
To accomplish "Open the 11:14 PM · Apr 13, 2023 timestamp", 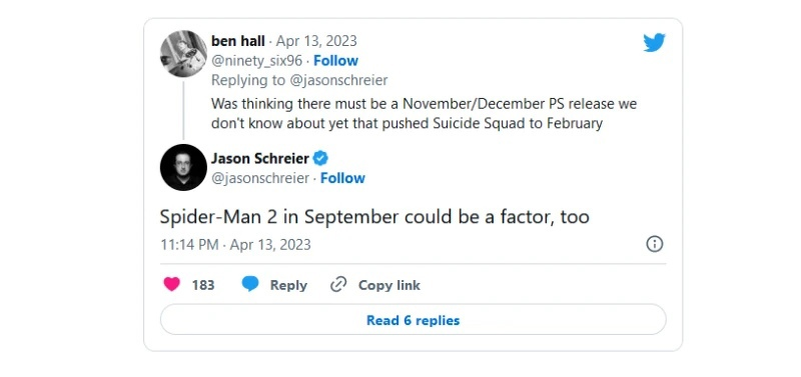I will point(235,245).
